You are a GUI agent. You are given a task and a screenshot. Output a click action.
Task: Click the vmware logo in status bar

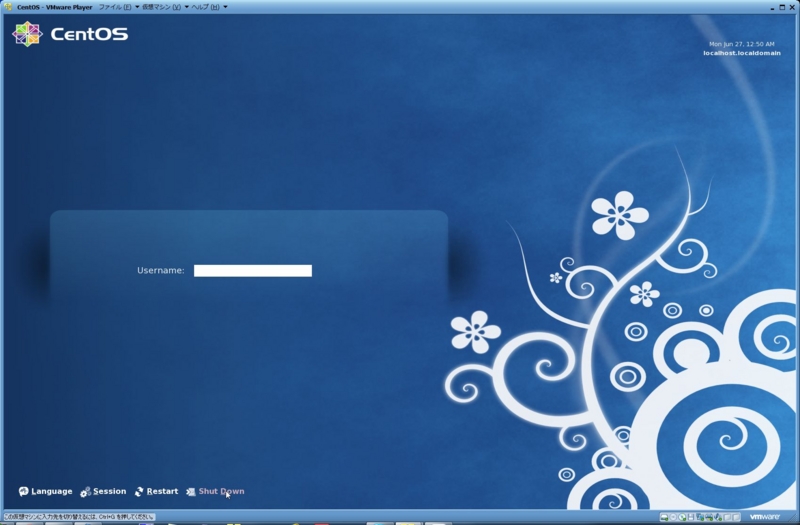[x=764, y=517]
